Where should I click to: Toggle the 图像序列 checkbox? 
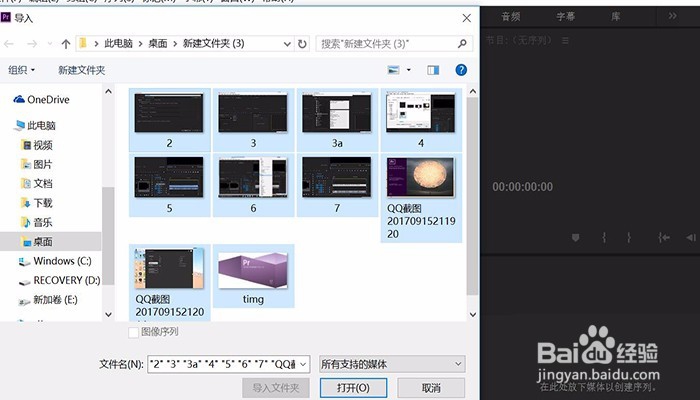(x=133, y=332)
